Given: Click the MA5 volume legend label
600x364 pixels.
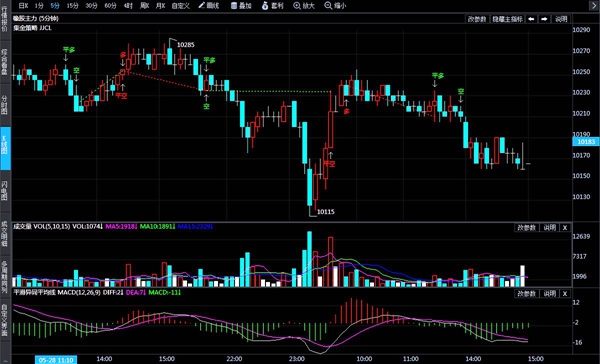Looking at the screenshot, I should (x=121, y=227).
